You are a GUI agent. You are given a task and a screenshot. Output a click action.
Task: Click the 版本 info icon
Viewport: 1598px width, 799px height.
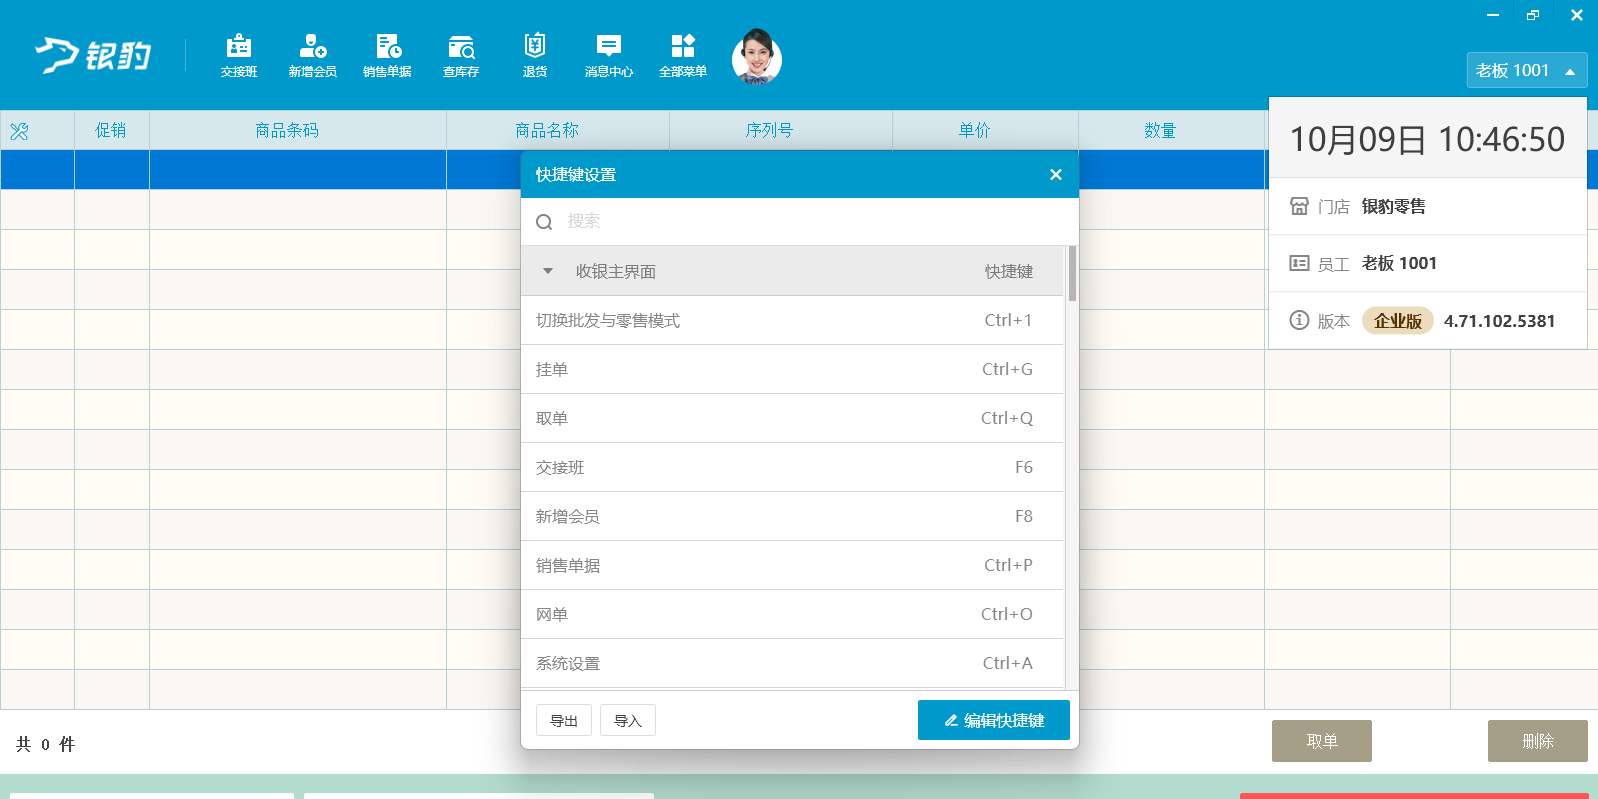(1299, 320)
